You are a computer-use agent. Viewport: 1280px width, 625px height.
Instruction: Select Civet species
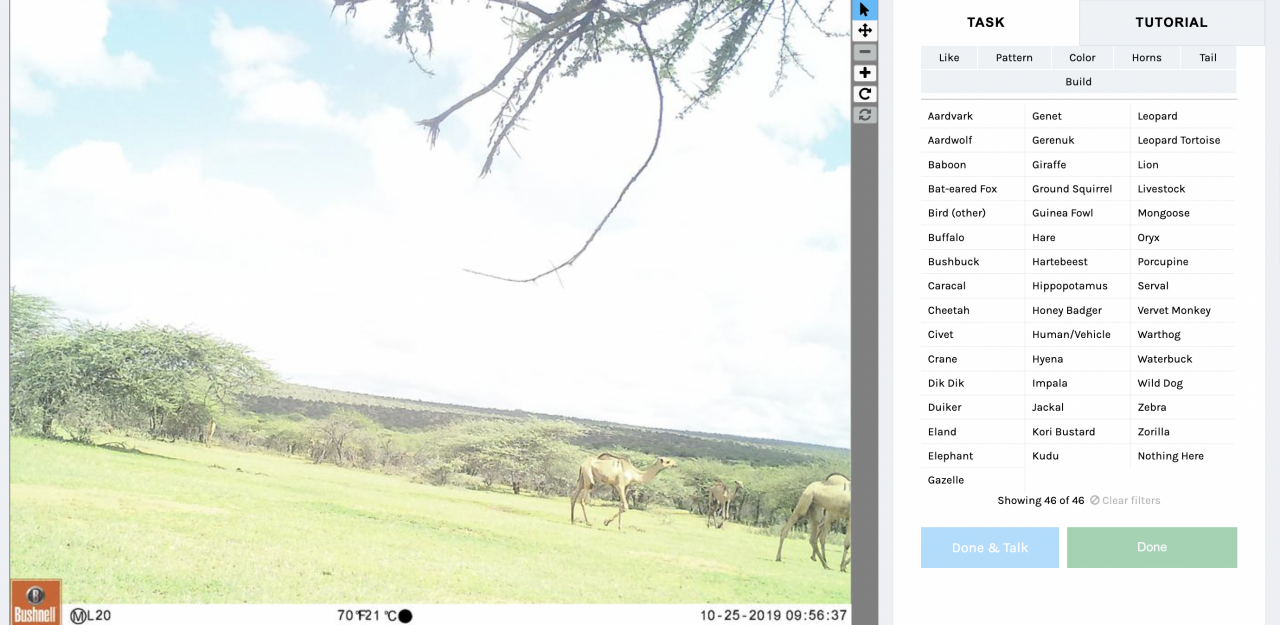(x=973, y=335)
